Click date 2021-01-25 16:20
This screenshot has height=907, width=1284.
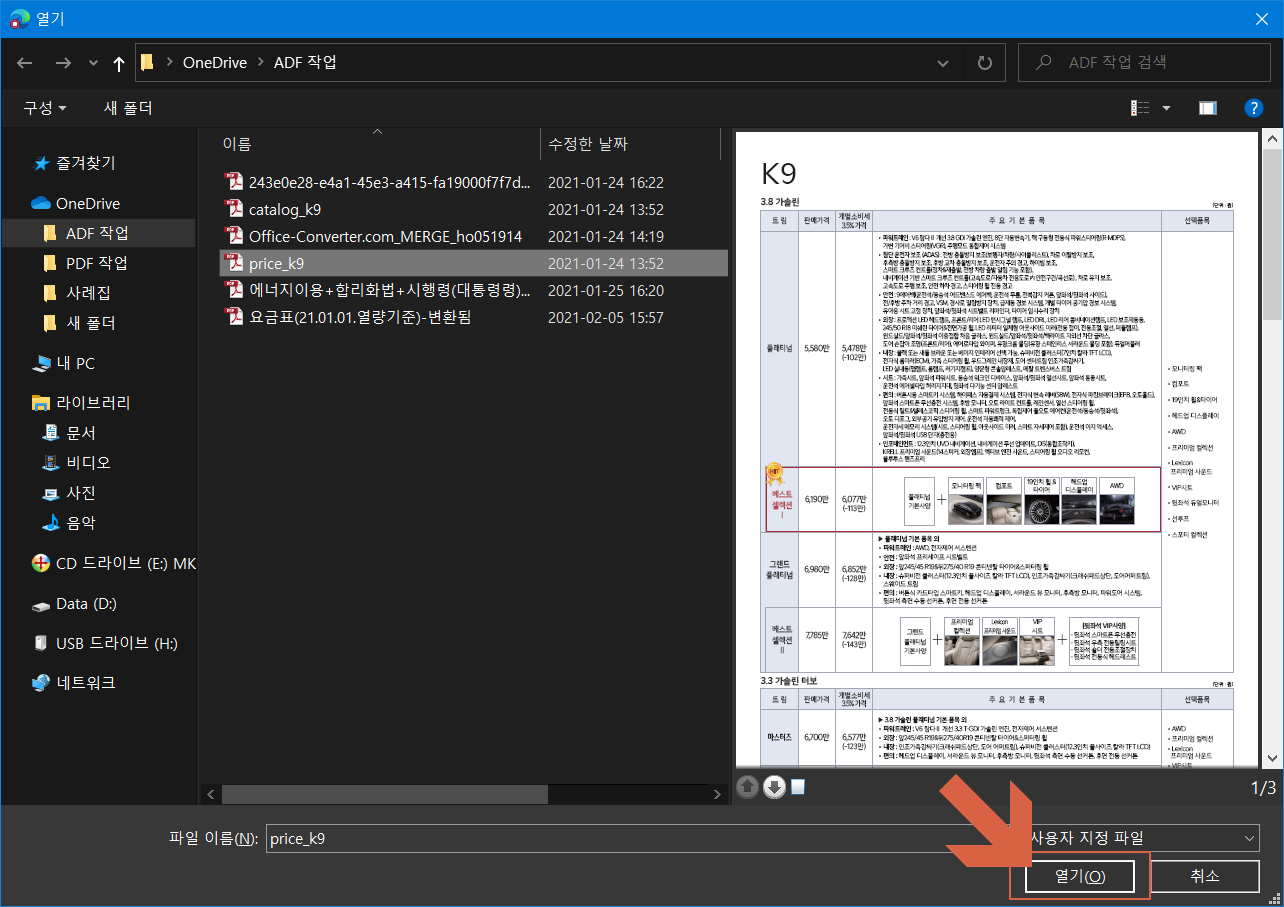(606, 291)
